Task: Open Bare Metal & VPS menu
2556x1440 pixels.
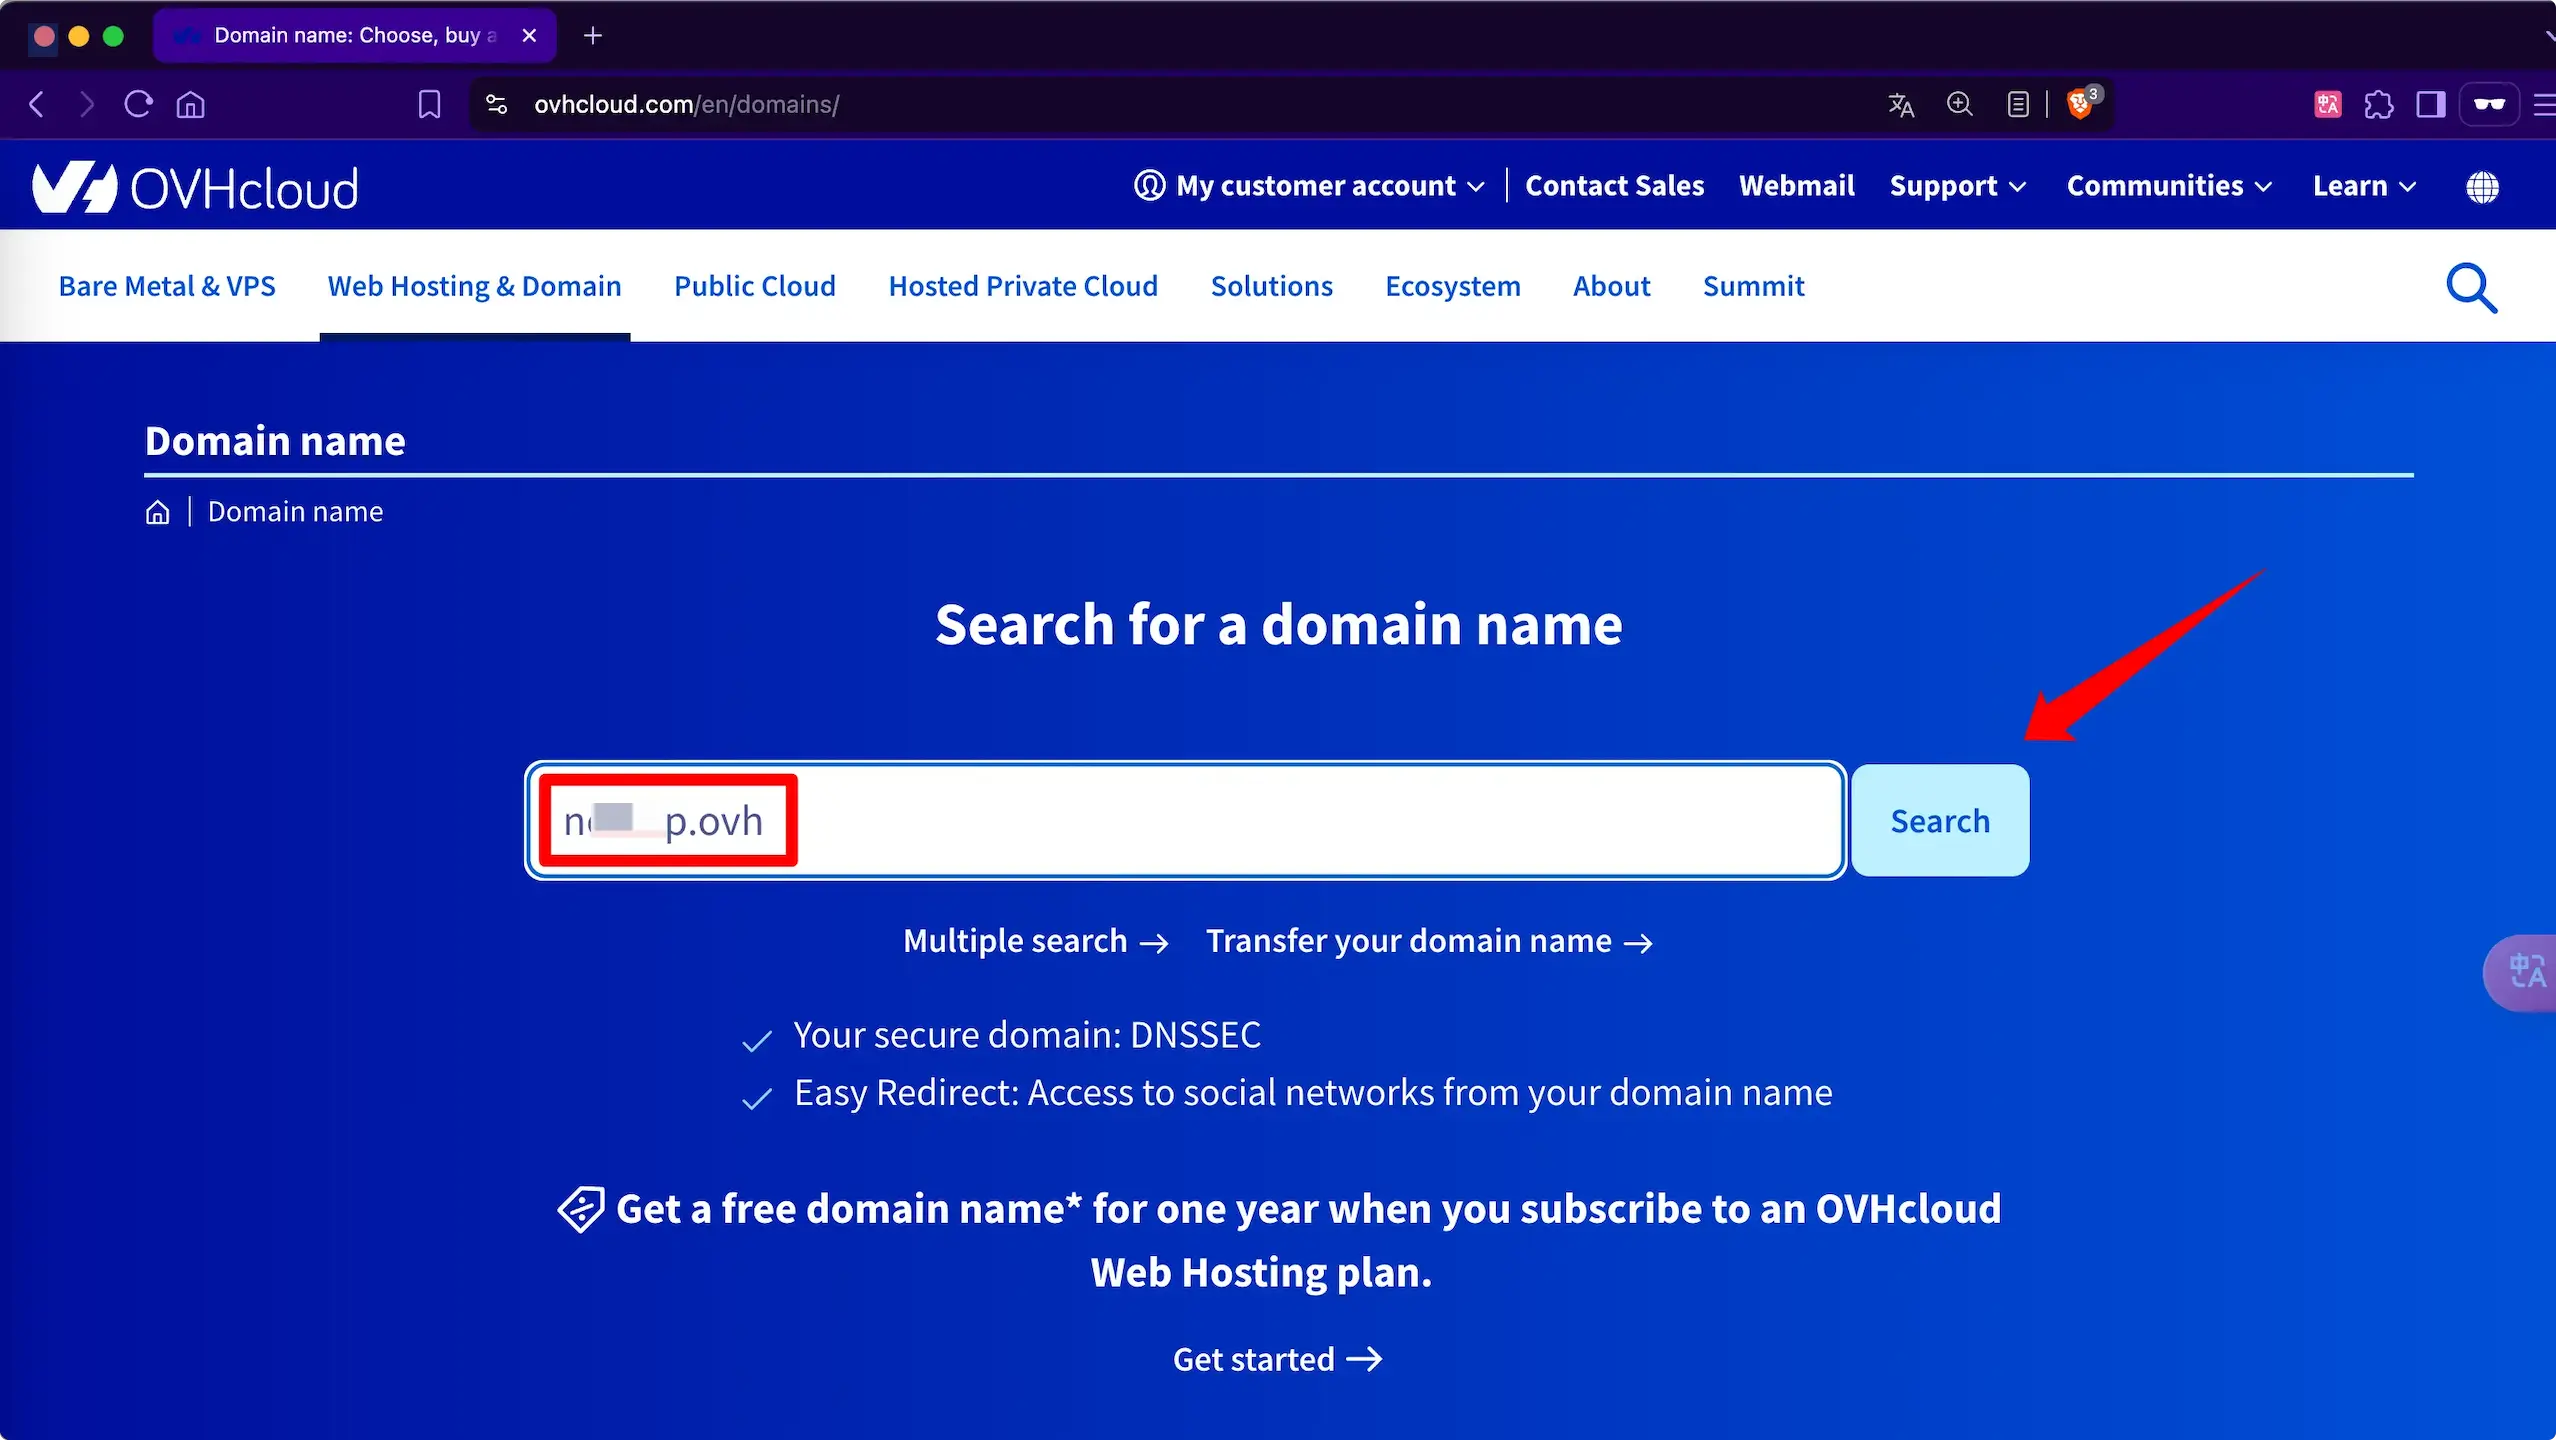Action: pyautogui.click(x=167, y=286)
